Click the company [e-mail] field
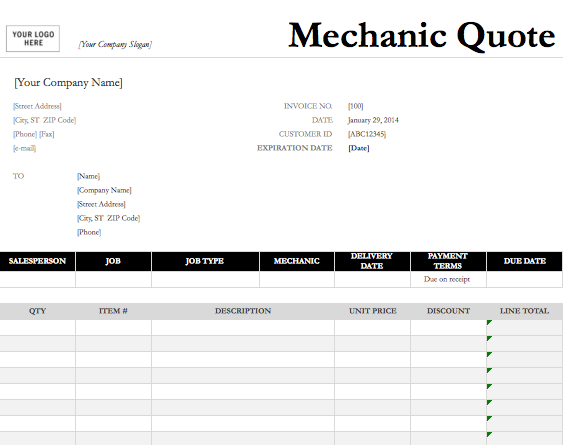Image resolution: width=565 pixels, height=445 pixels. point(25,148)
